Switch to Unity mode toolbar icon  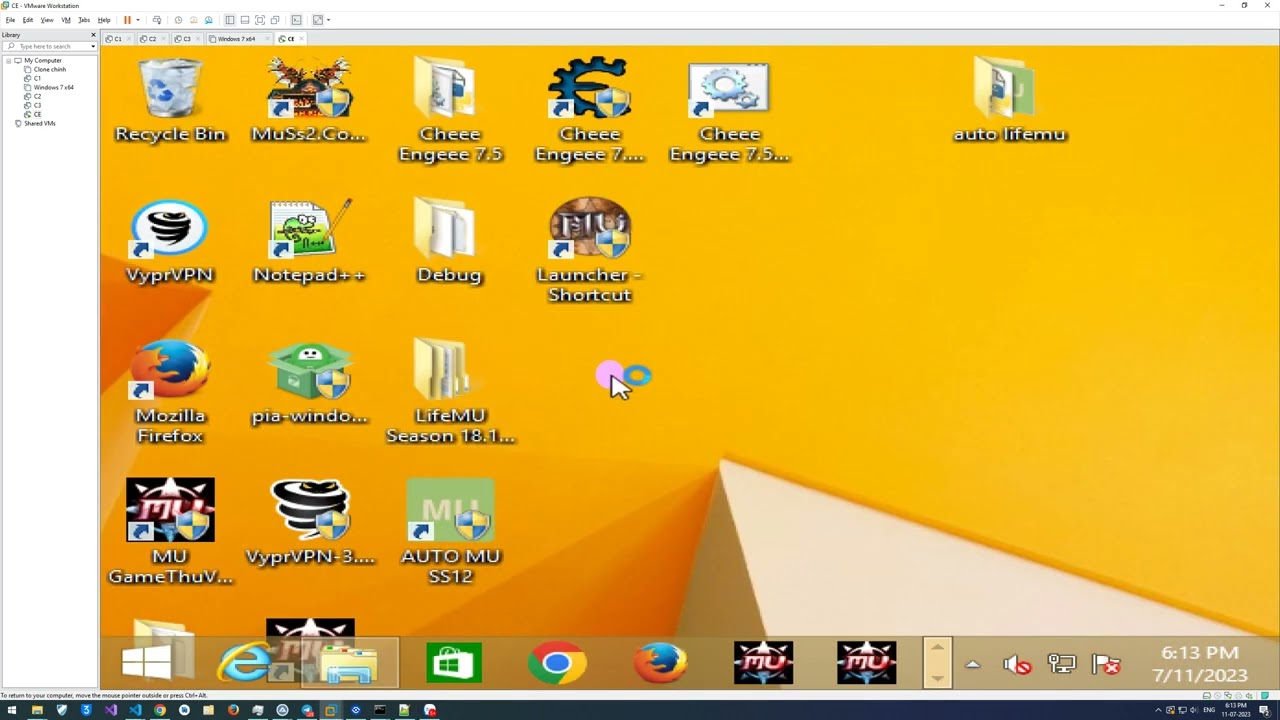(x=275, y=20)
